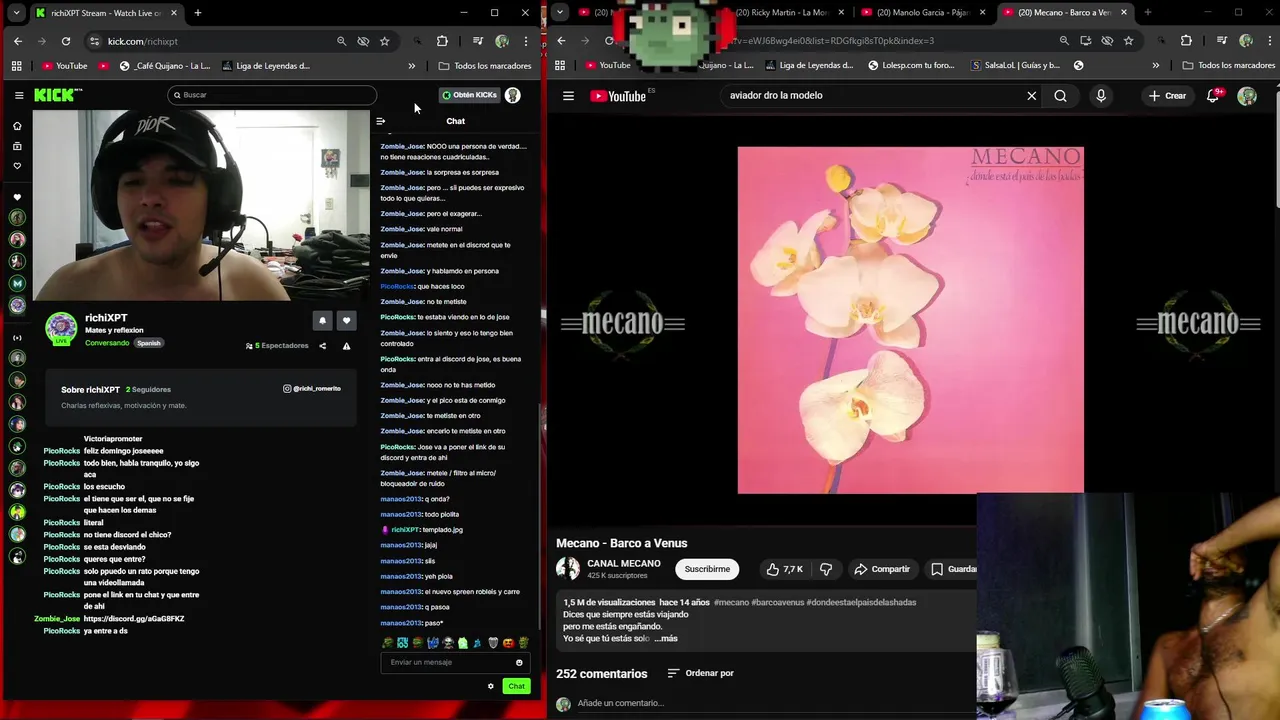1280x720 pixels.
Task: Open the Conversando category link
Action: tap(107, 343)
